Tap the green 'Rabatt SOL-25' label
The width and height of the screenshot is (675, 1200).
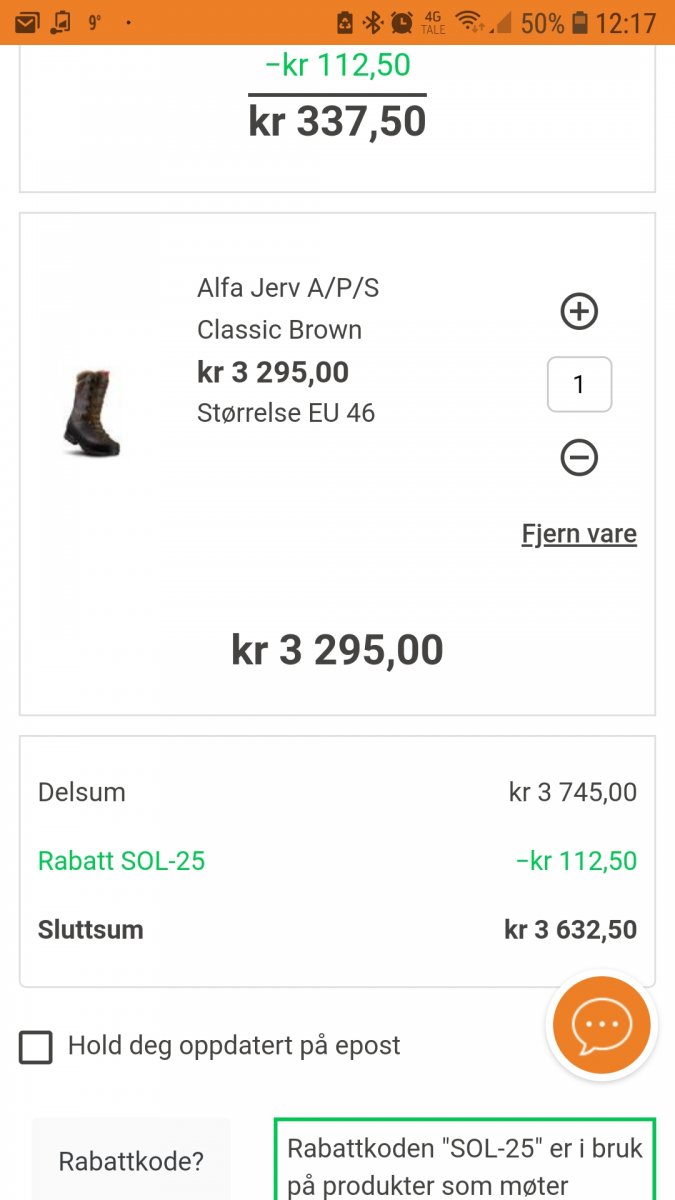click(121, 861)
